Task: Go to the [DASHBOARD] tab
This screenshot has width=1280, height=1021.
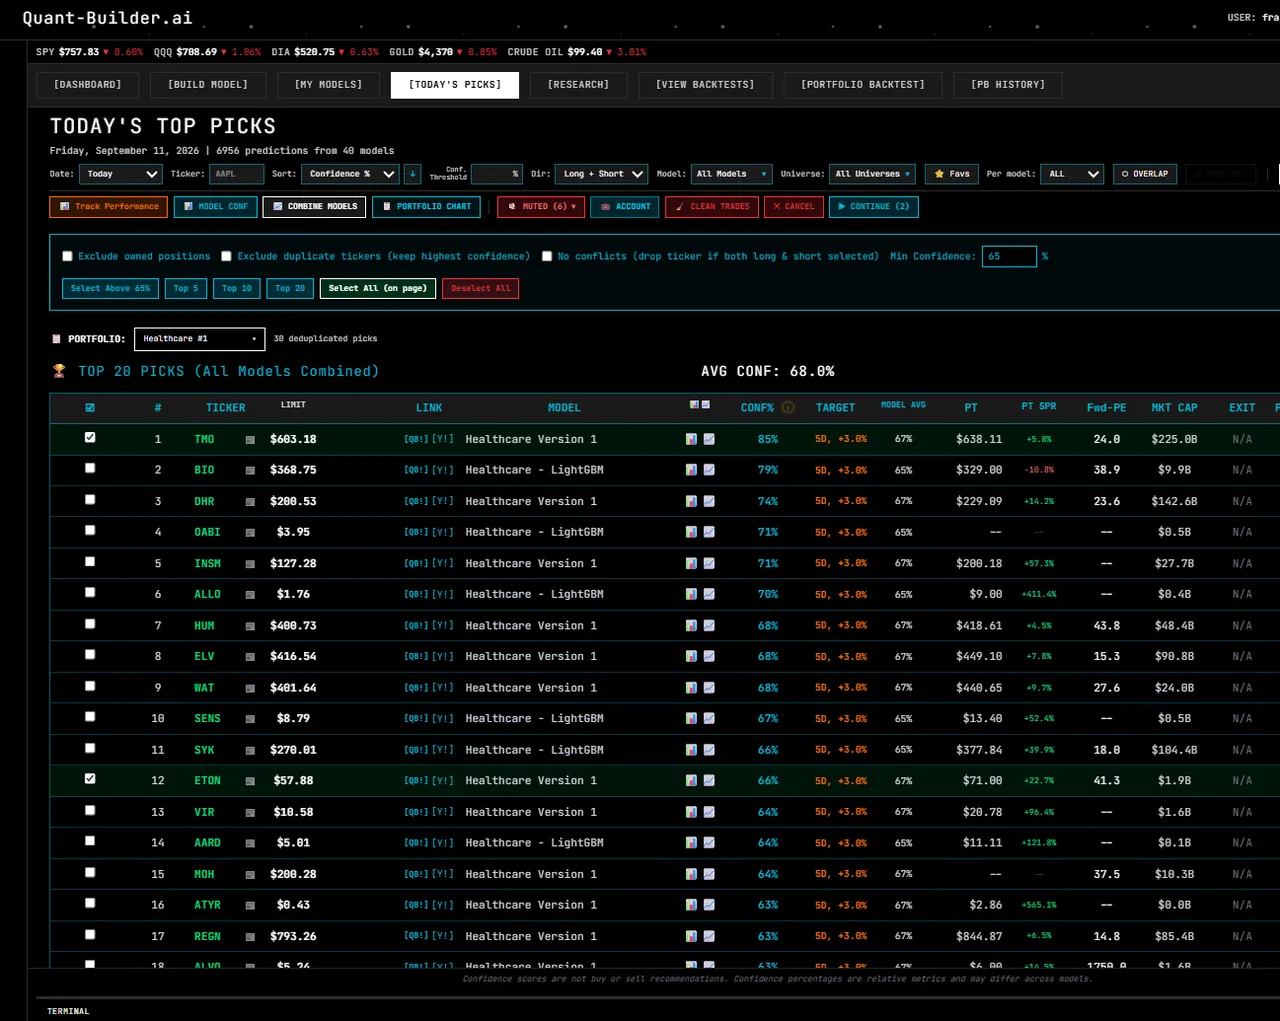Action: coord(87,85)
